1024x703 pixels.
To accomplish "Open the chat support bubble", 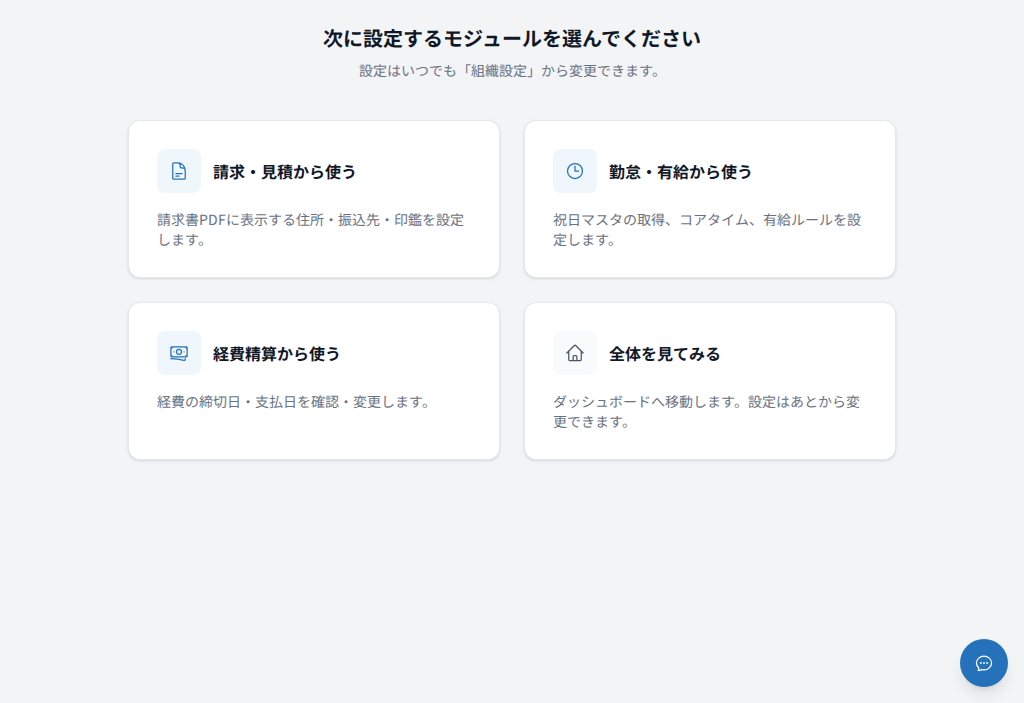I will click(x=984, y=663).
